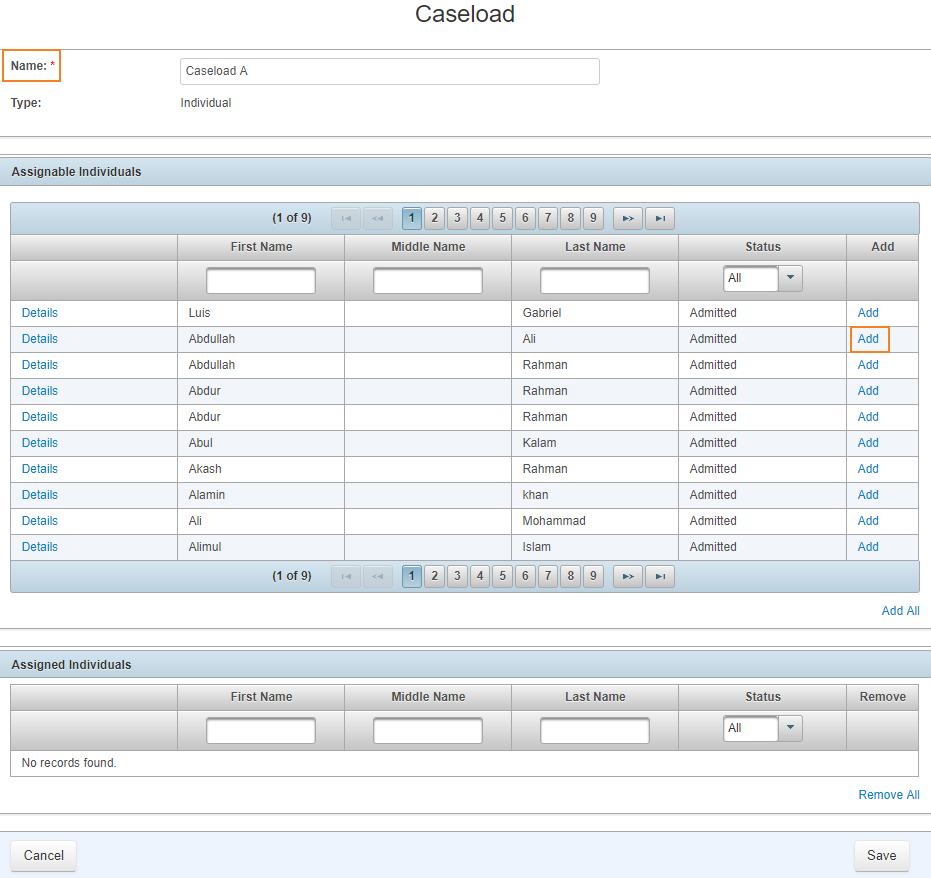Add Alimul Islam to the caseload
Image resolution: width=931 pixels, height=878 pixels.
(x=868, y=547)
